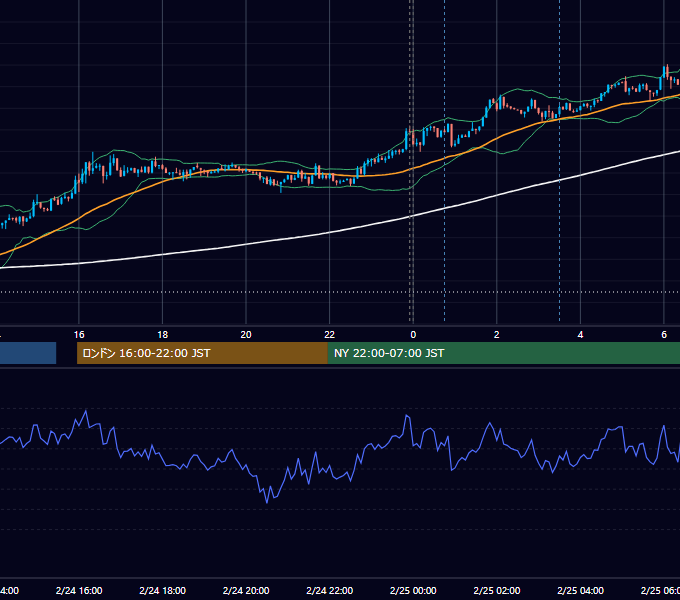Click the 20 hour label on upper axis
Screen dimensions: 680x600
[246, 335]
